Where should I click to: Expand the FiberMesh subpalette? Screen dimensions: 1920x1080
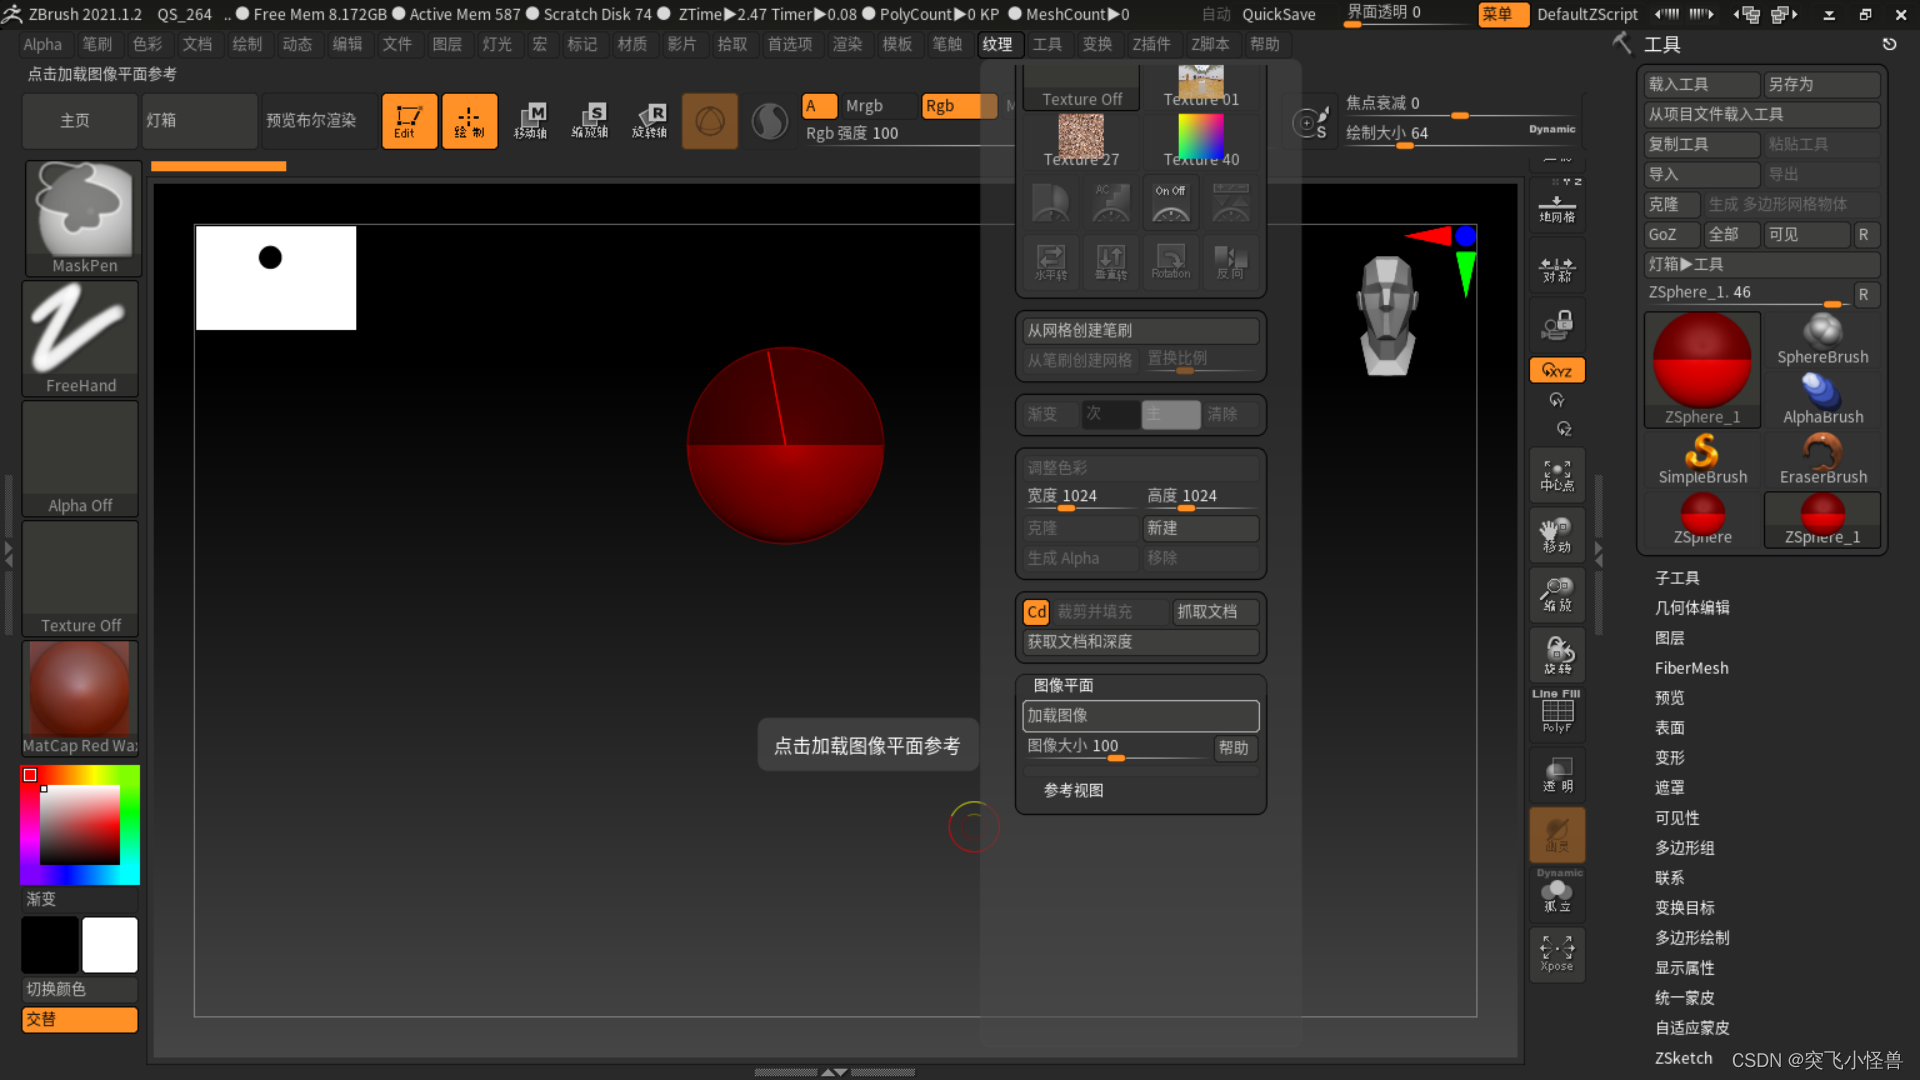pyautogui.click(x=1691, y=668)
